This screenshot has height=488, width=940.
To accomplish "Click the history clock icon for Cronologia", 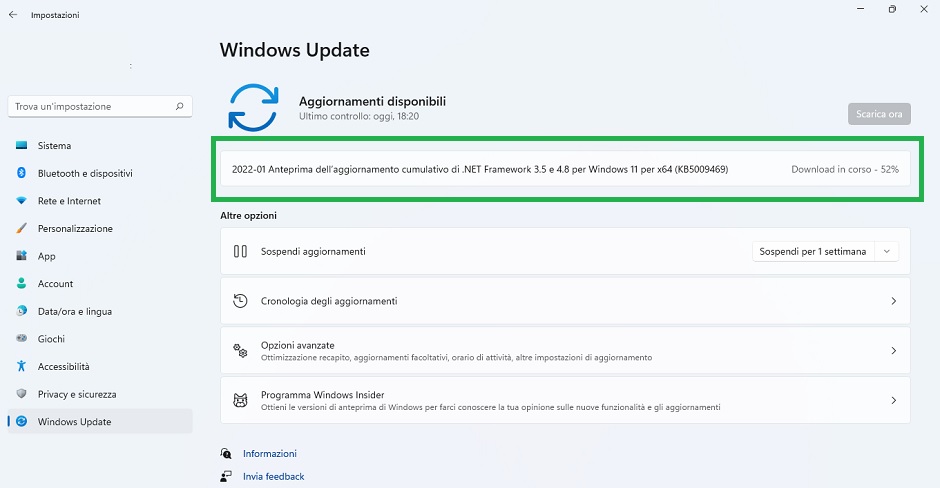I will (x=240, y=301).
